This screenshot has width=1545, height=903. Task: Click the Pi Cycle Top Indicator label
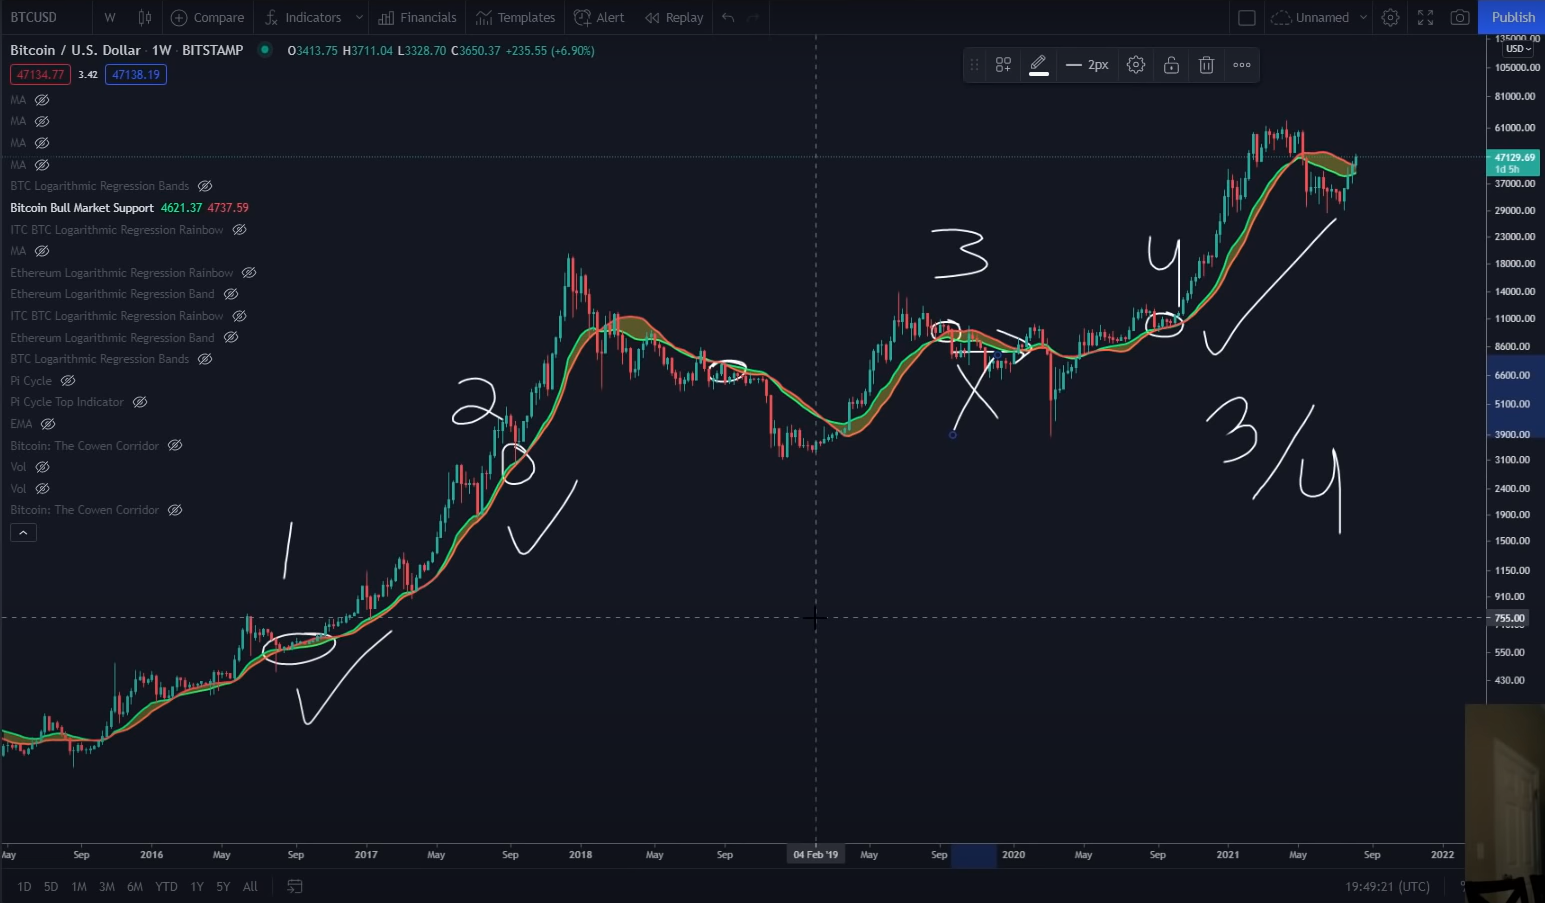tap(67, 402)
